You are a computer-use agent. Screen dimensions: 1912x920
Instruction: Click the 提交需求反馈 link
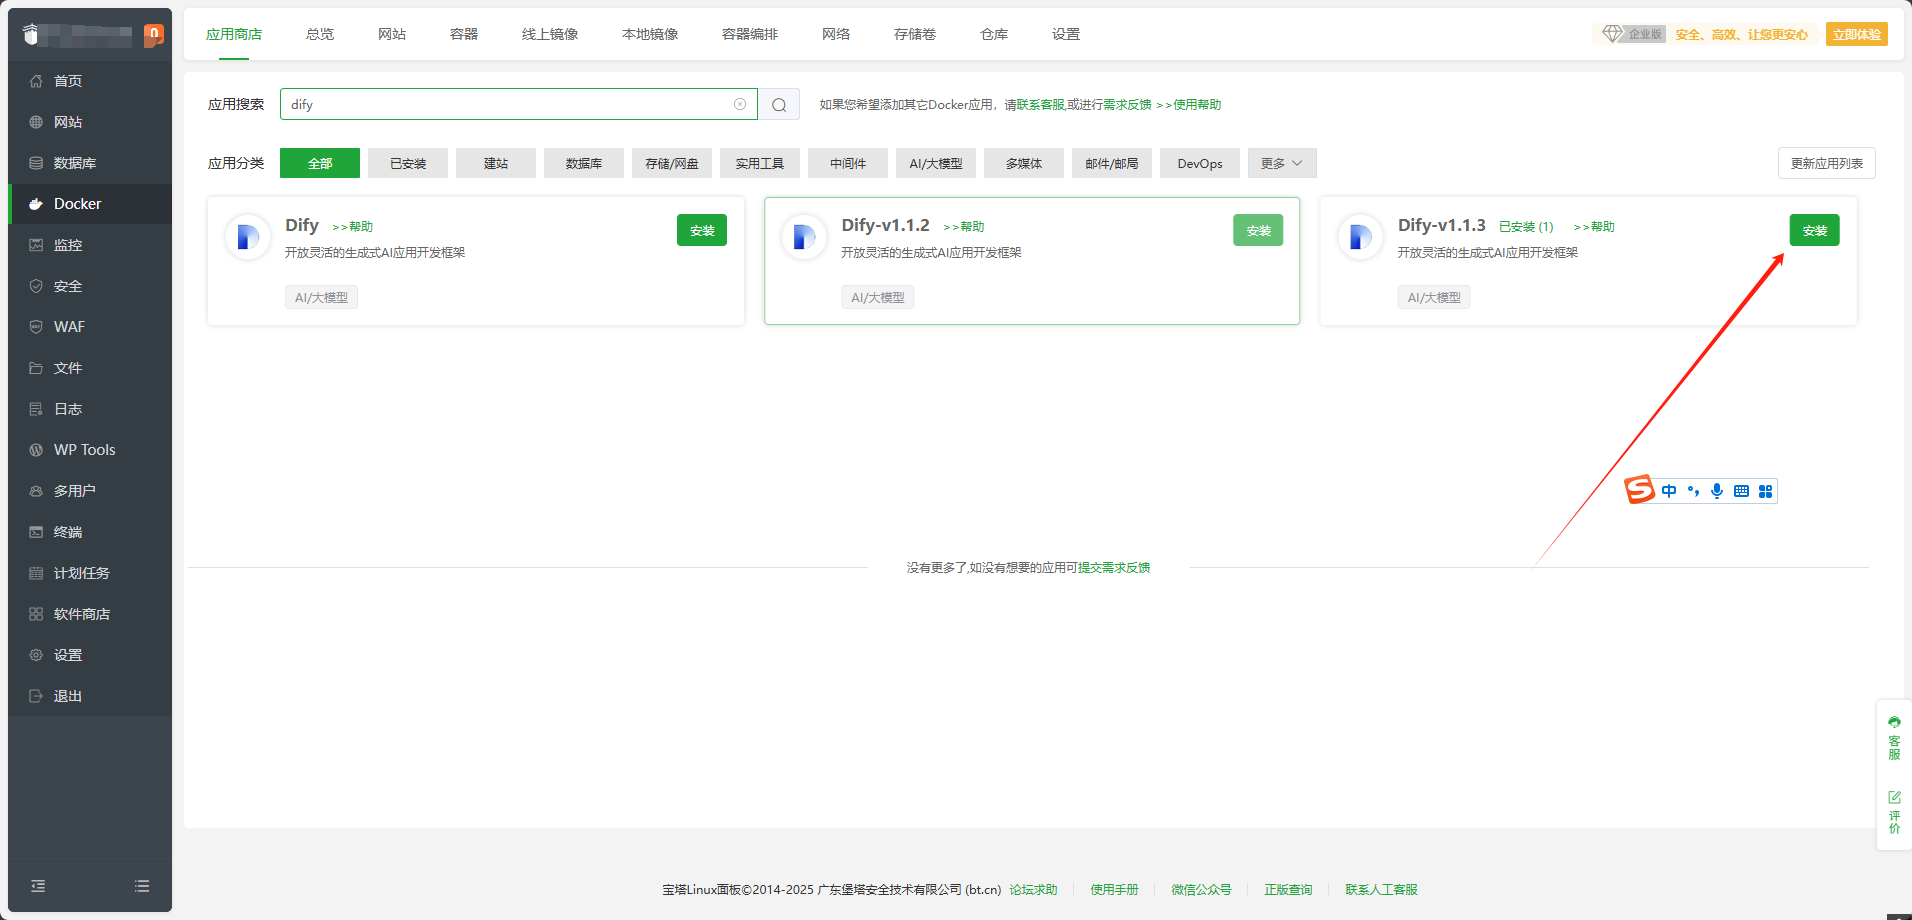pos(1114,567)
